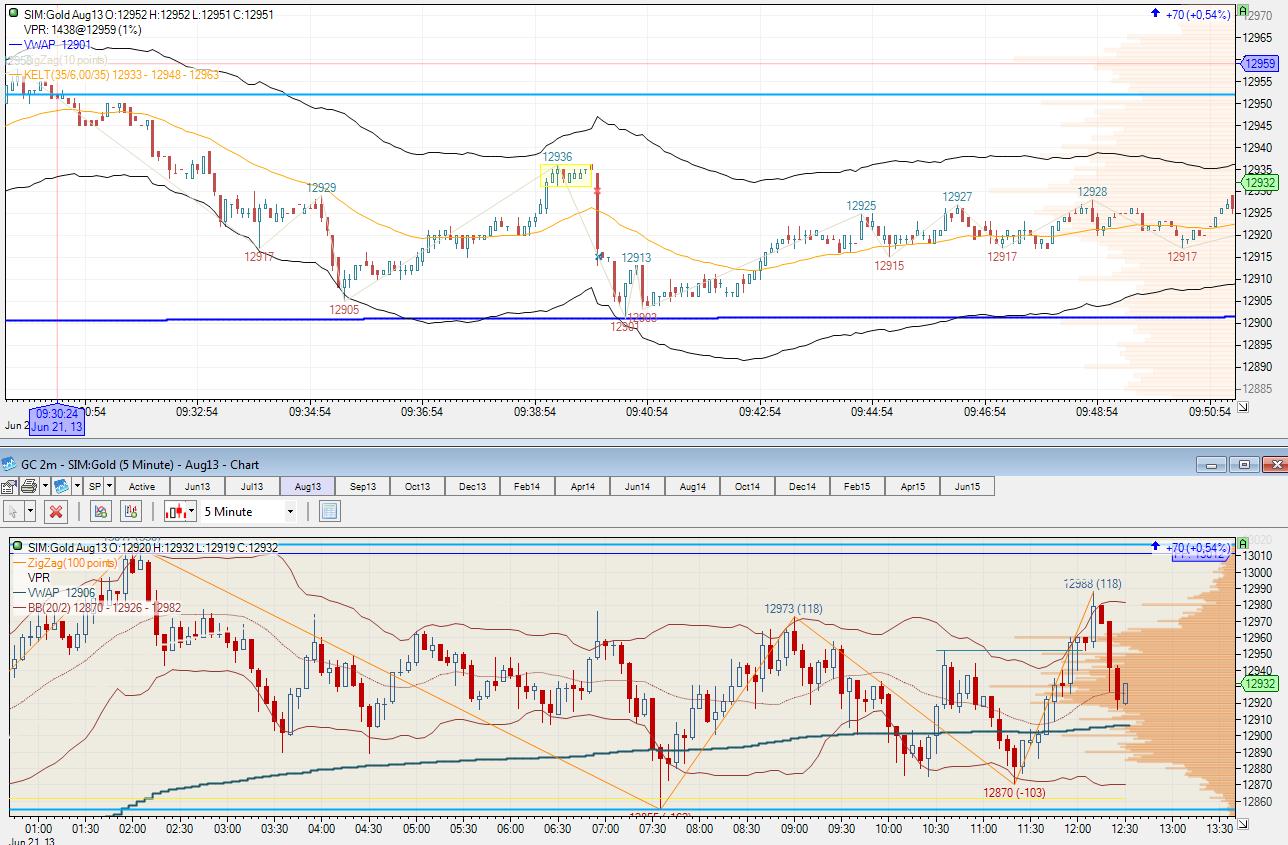
Task: Expand the print options dropdown arrow
Action: (x=43, y=486)
